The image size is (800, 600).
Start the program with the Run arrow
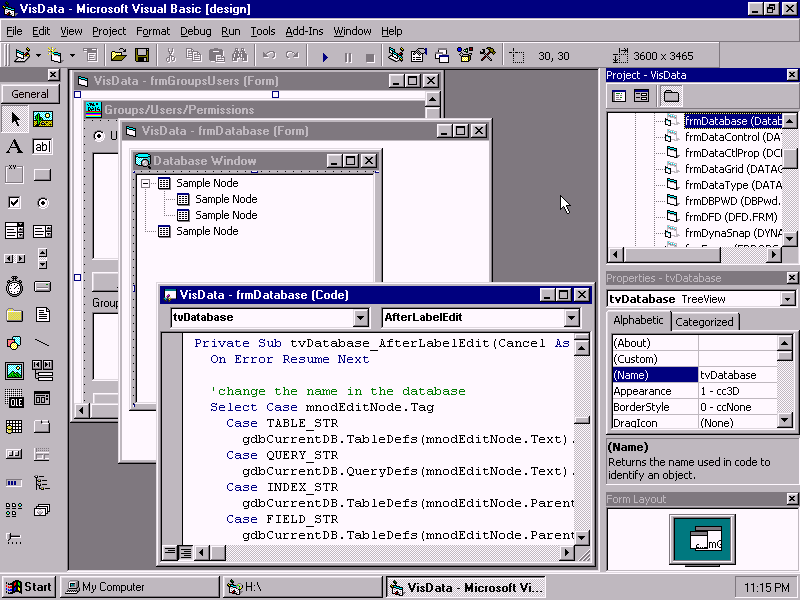click(x=325, y=56)
